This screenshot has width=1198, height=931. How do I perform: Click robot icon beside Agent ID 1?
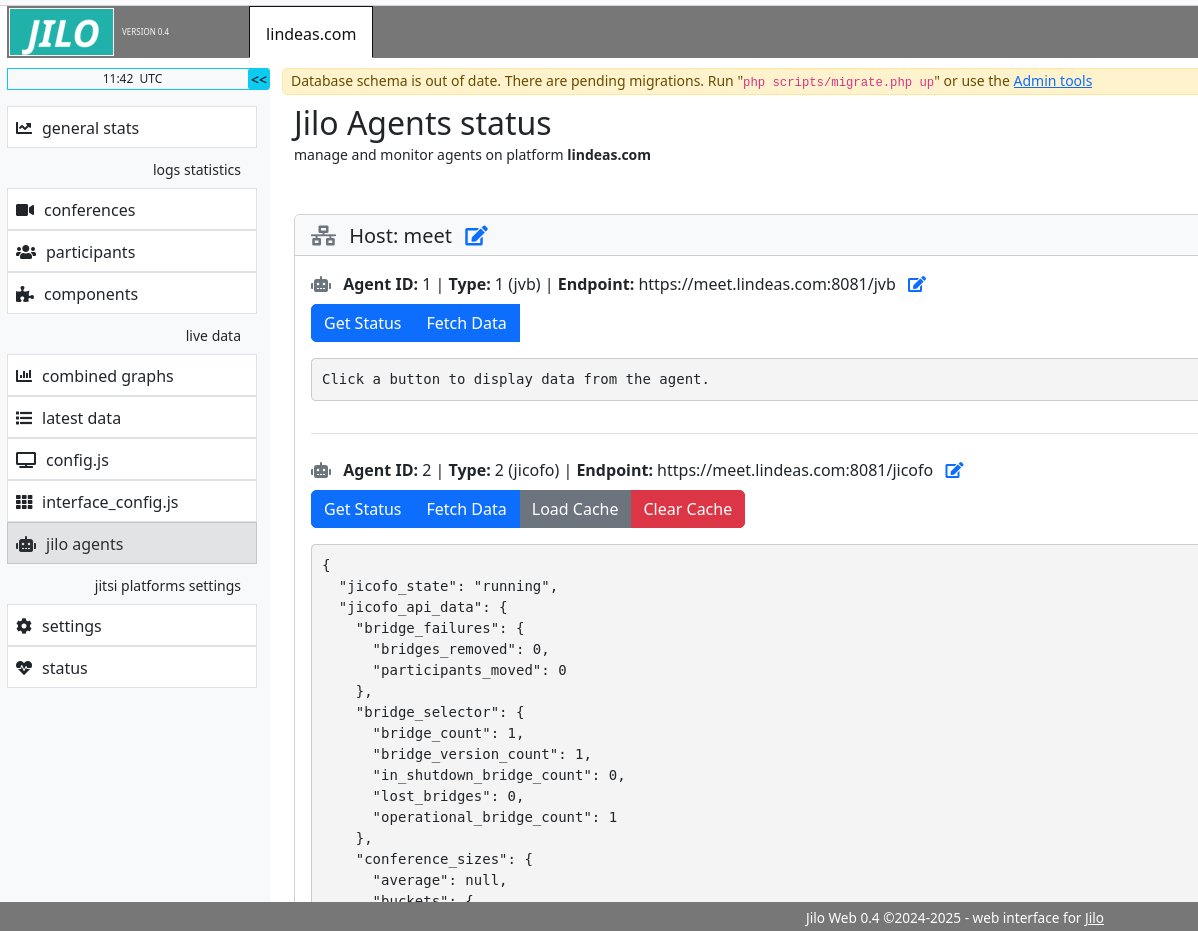tap(321, 285)
